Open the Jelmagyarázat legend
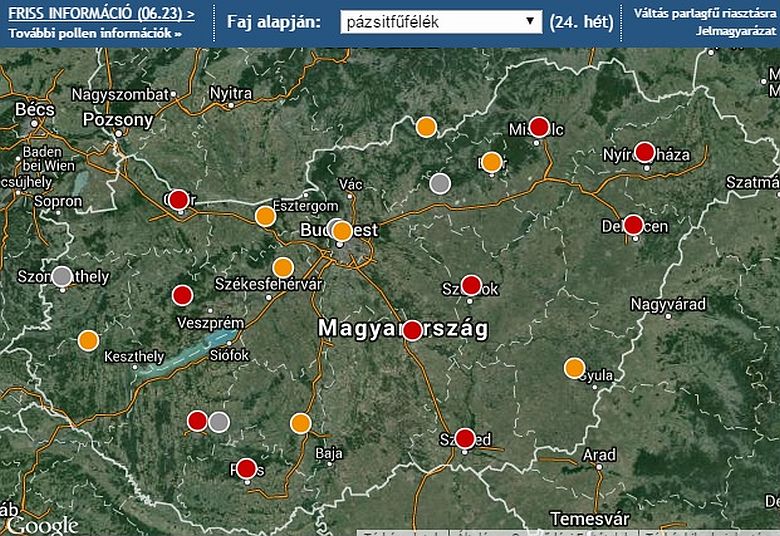The width and height of the screenshot is (780, 536). click(737, 31)
